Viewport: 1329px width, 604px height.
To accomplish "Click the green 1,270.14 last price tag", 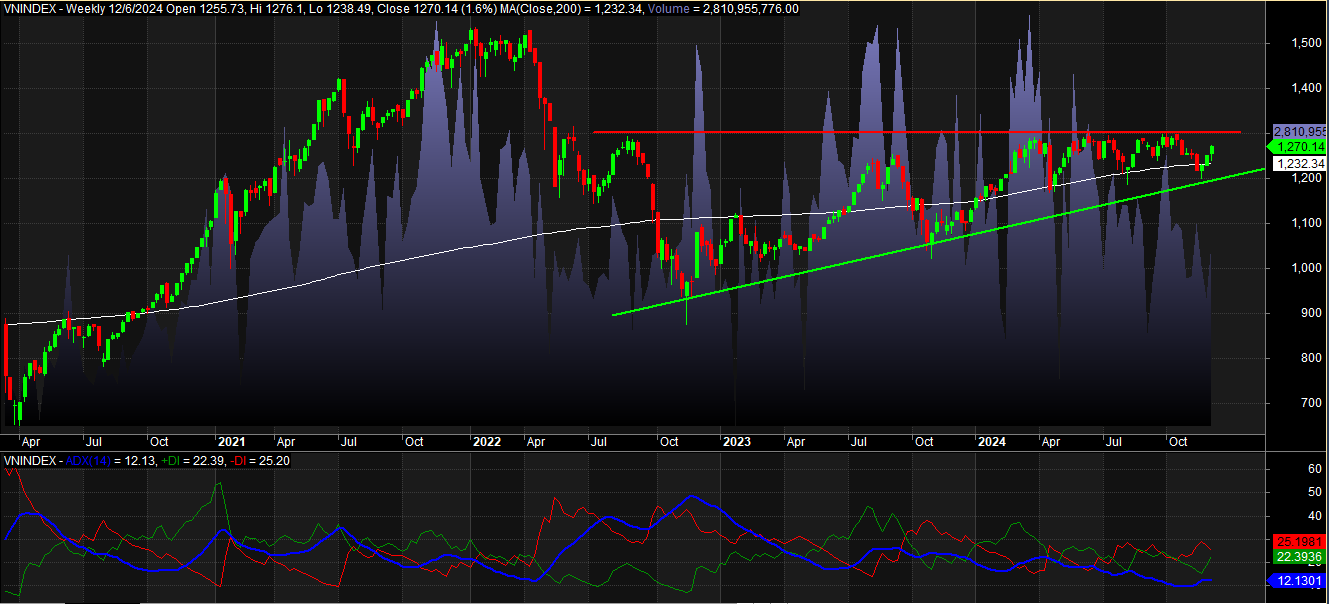I will point(1297,147).
